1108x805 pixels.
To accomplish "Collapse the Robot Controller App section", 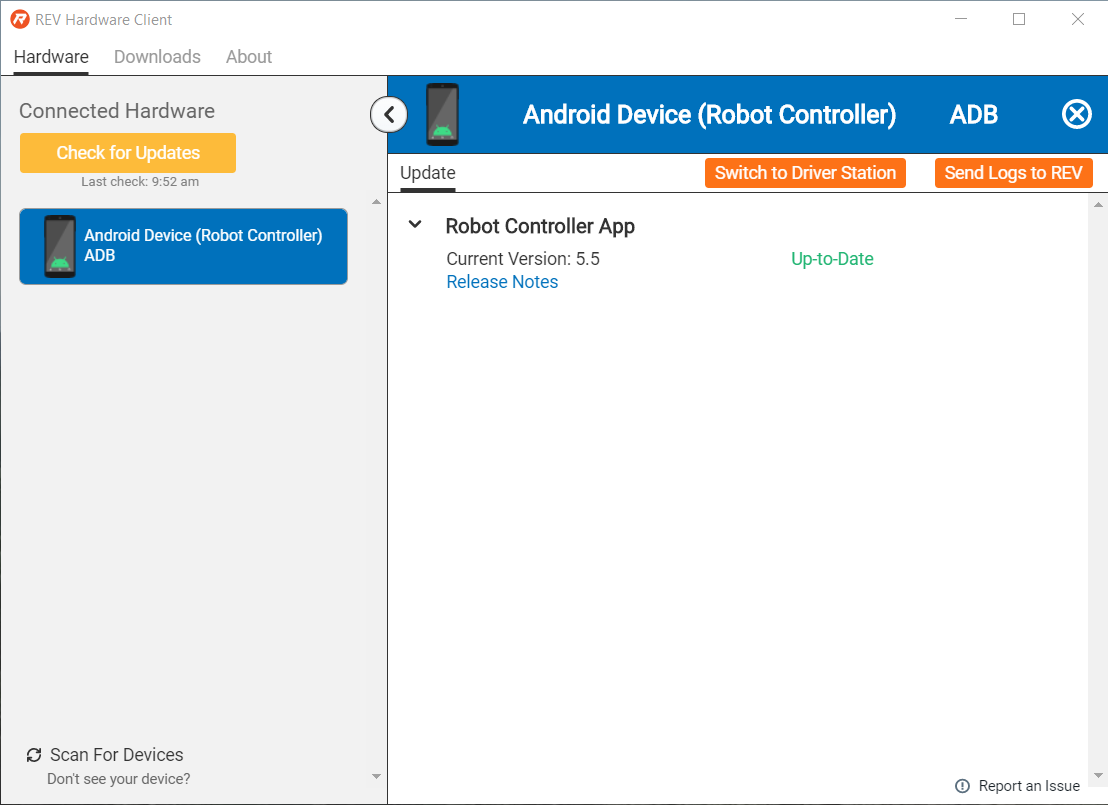I will [416, 225].
